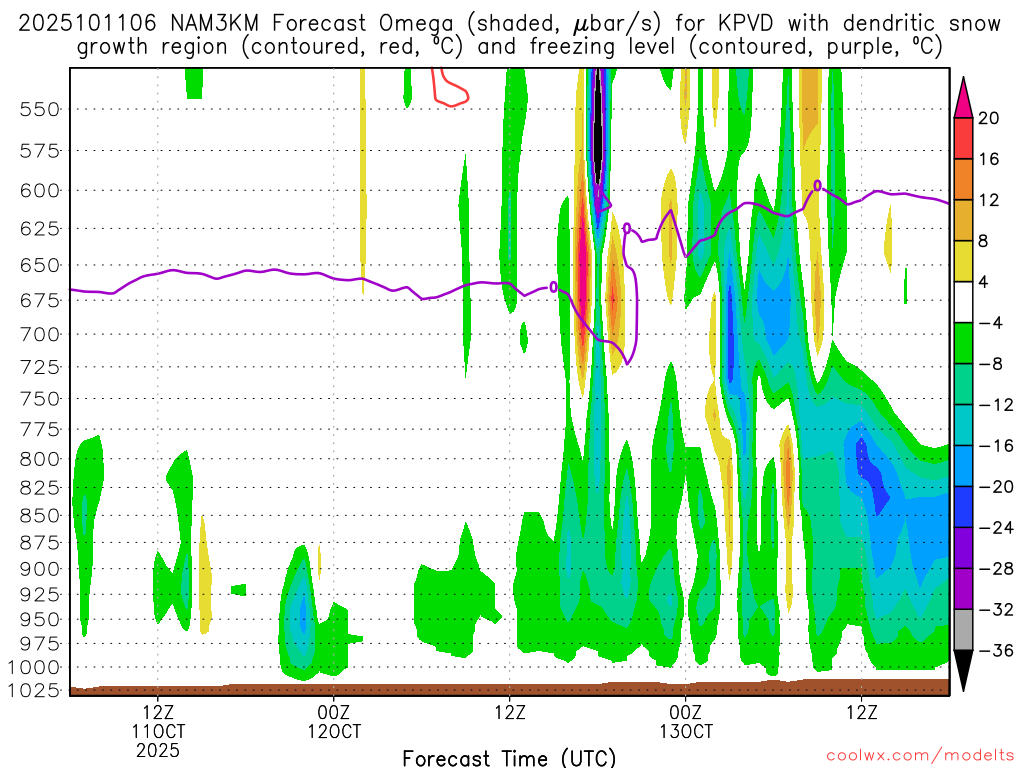This screenshot has height=768, width=1024.
Task: Pick the yellow colorbar segment between 4 and 8
Action: point(963,261)
